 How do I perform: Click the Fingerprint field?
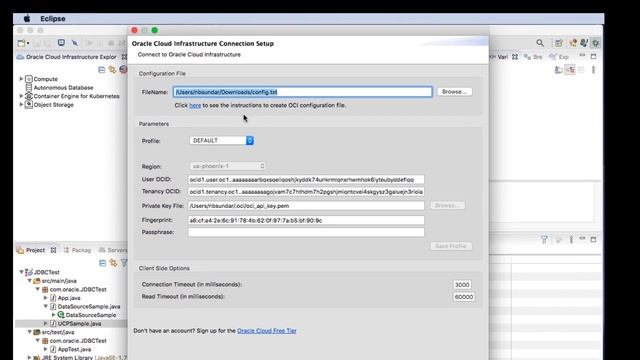click(306, 220)
